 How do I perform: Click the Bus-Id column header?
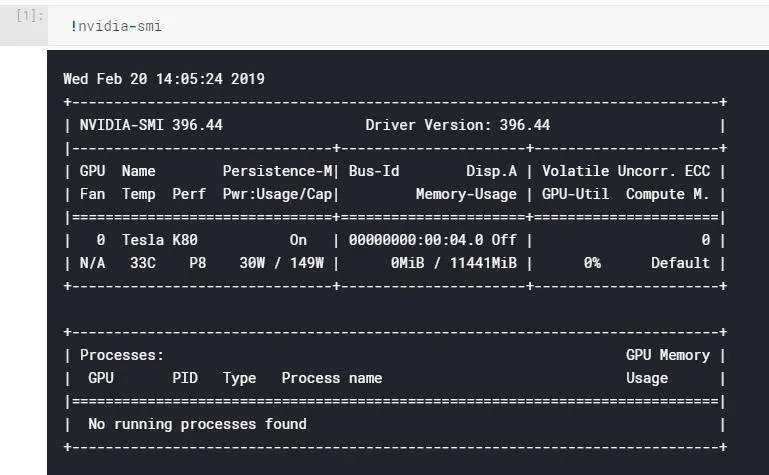click(x=374, y=171)
